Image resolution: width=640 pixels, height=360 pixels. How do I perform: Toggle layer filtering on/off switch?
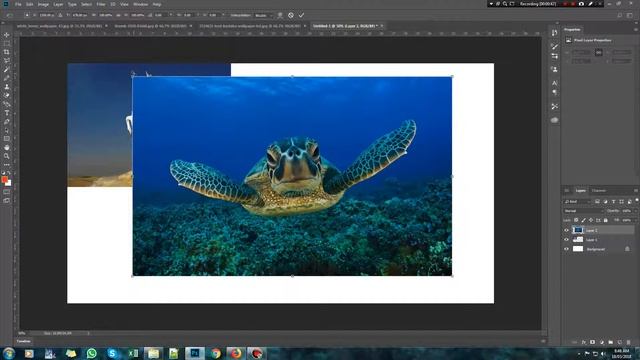(x=637, y=200)
